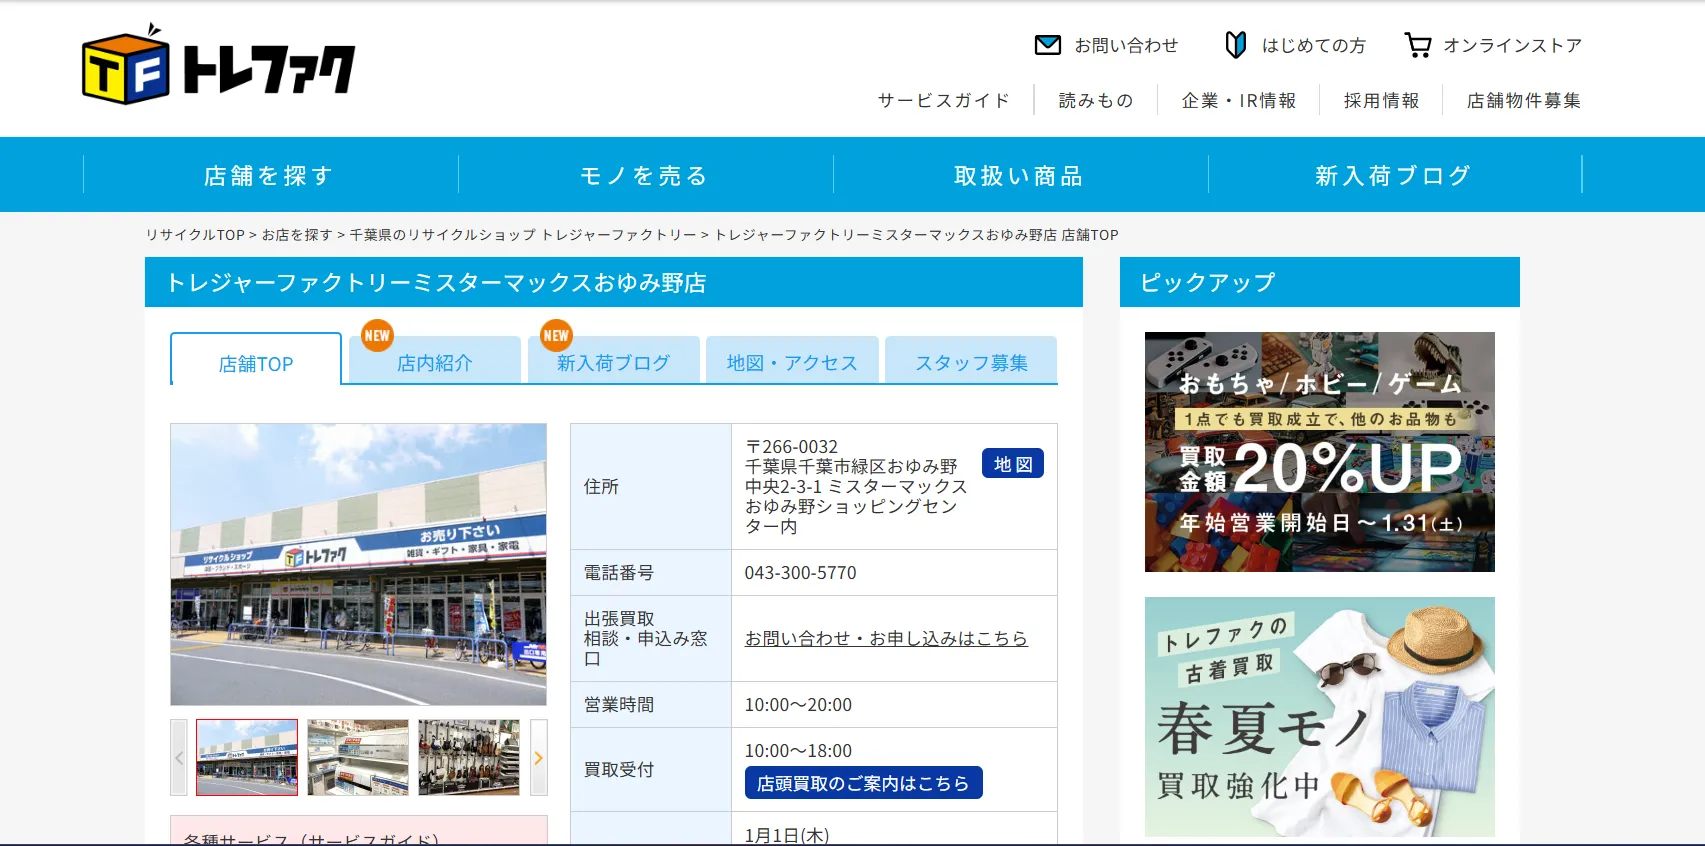Select モノを売る from navigation bar

645,176
